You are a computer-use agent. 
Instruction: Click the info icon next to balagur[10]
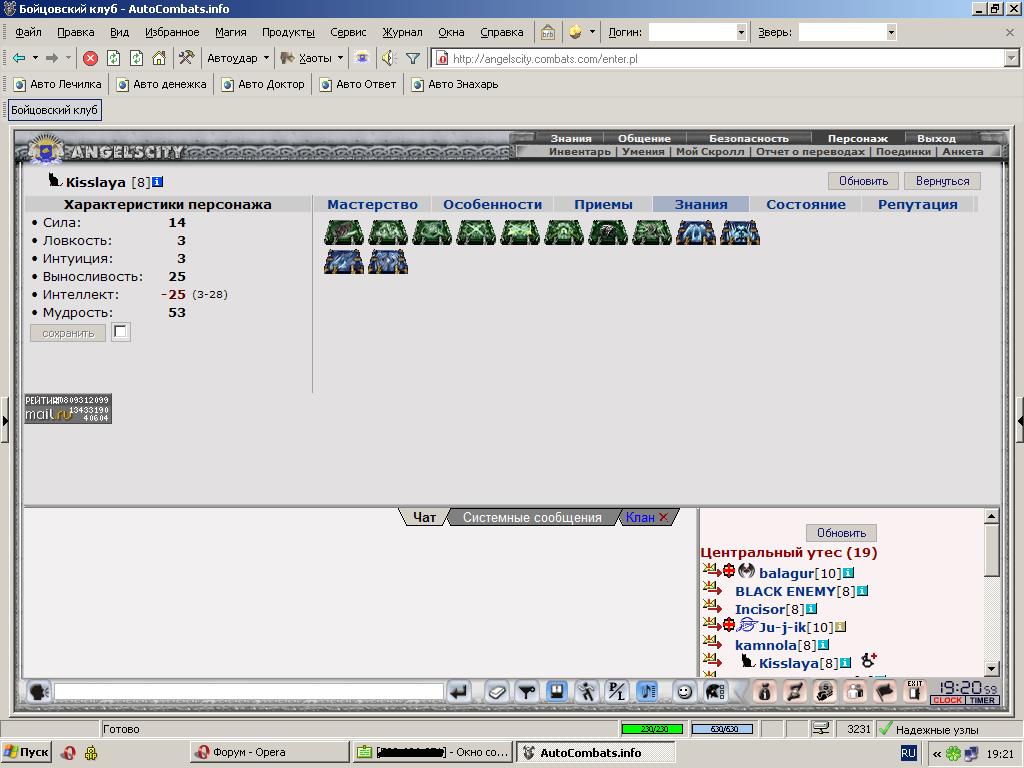pos(848,573)
